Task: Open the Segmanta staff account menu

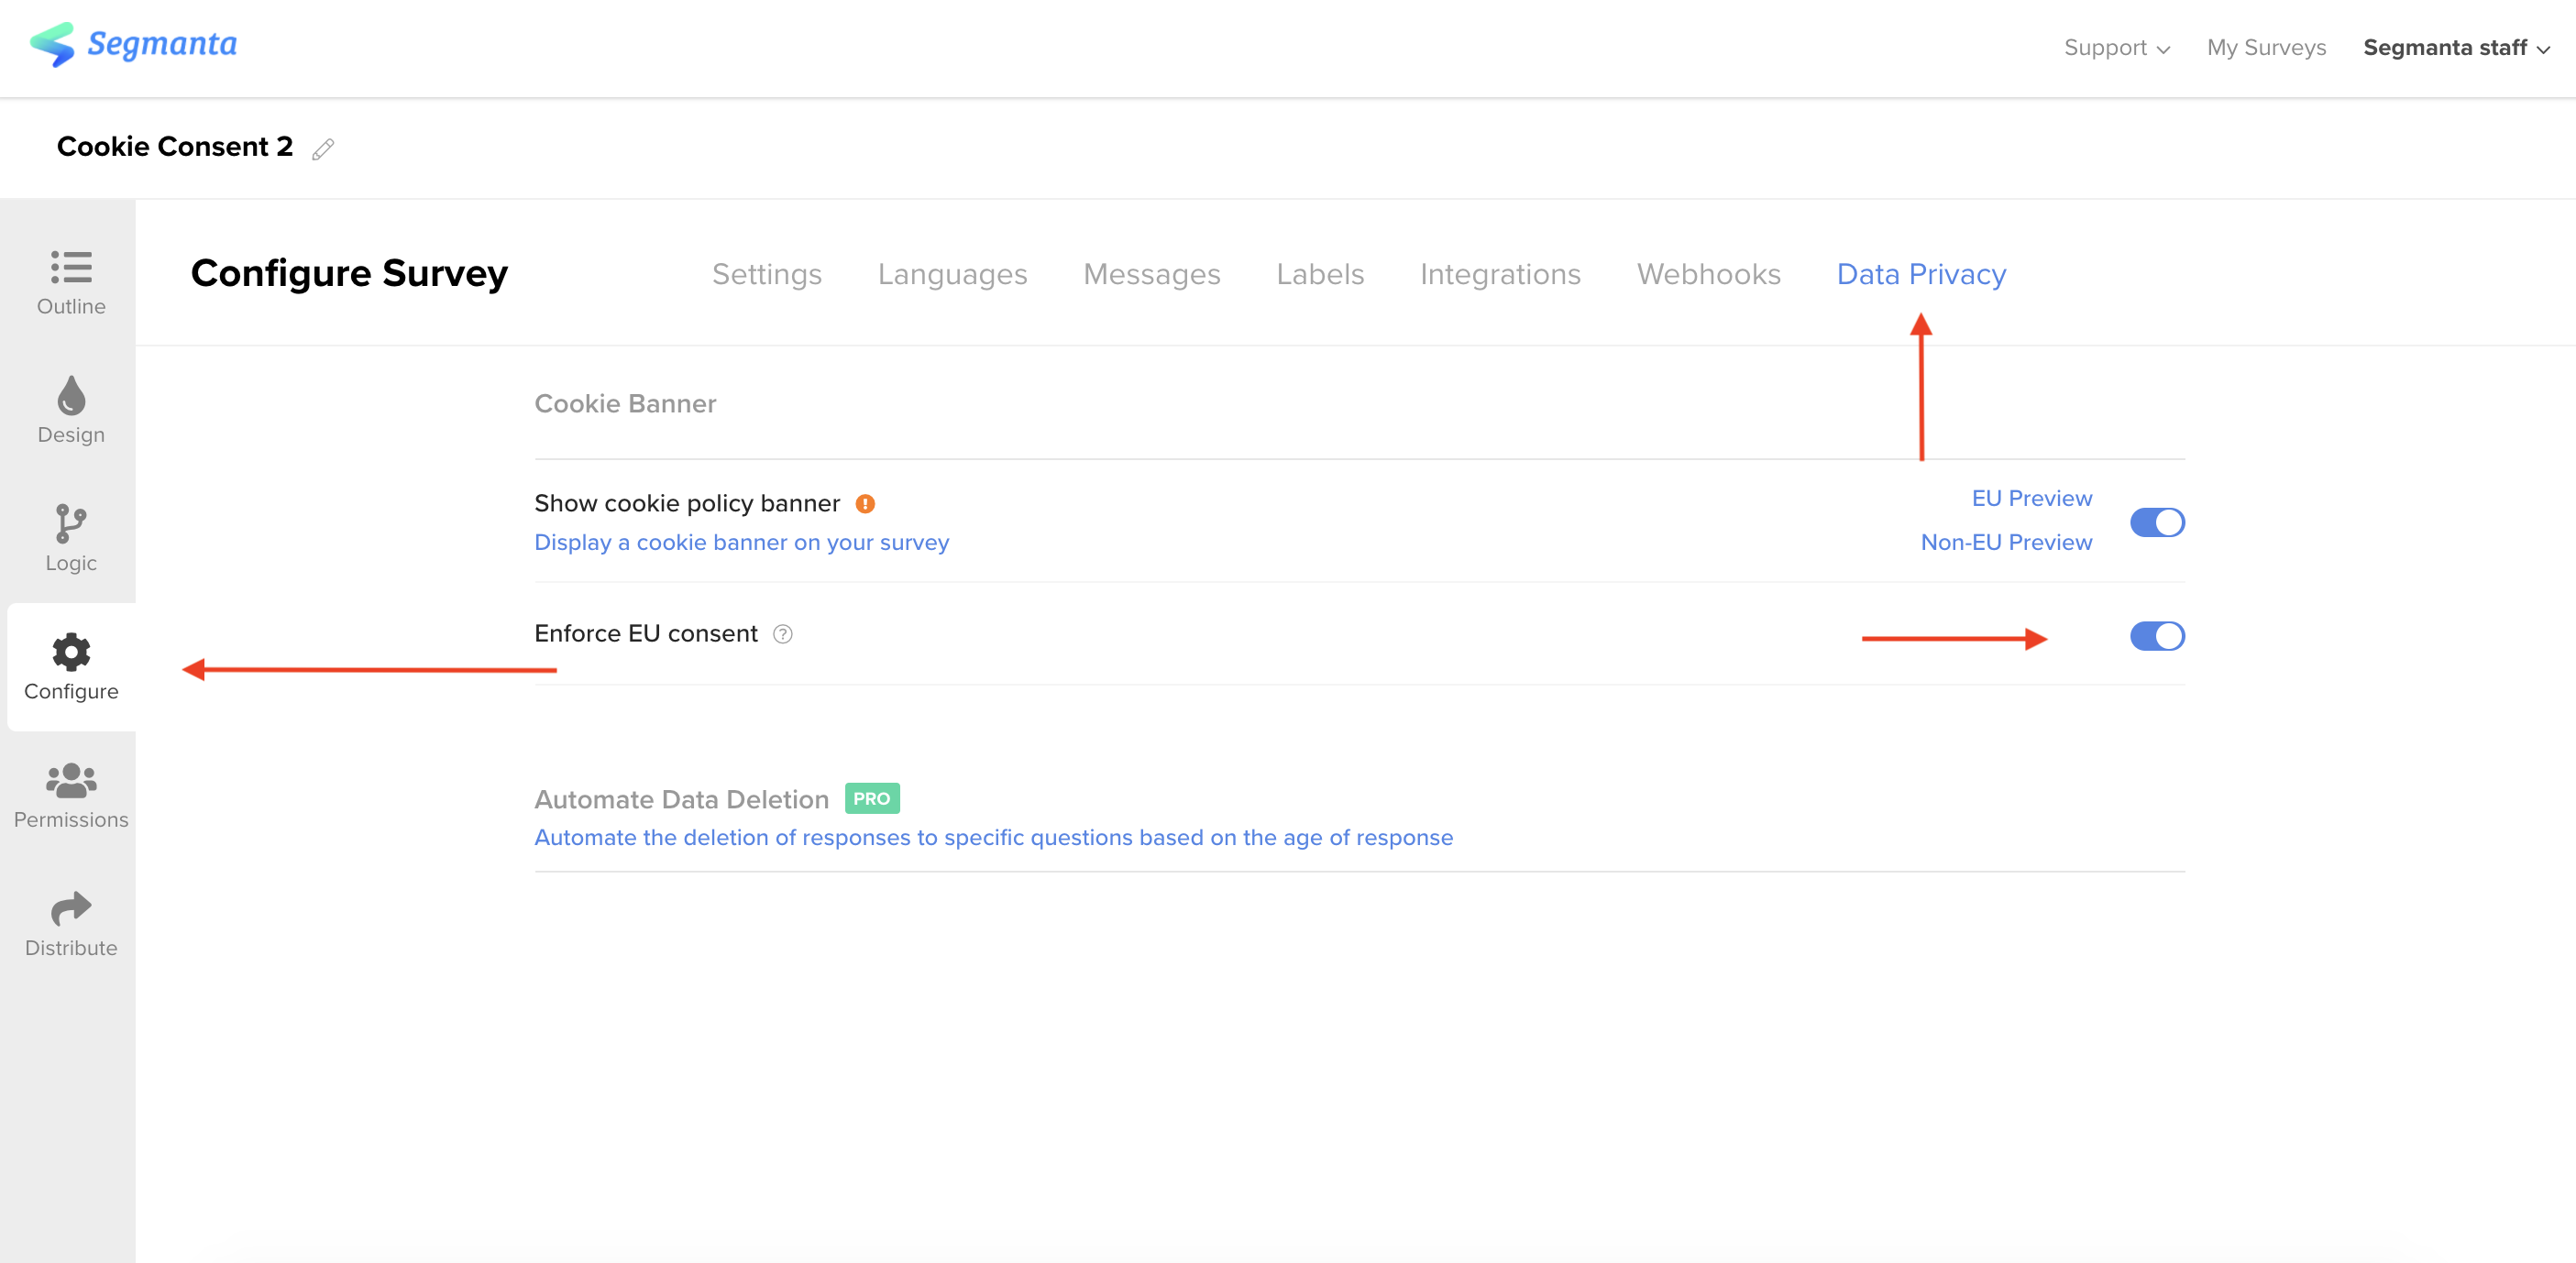Action: (2456, 48)
